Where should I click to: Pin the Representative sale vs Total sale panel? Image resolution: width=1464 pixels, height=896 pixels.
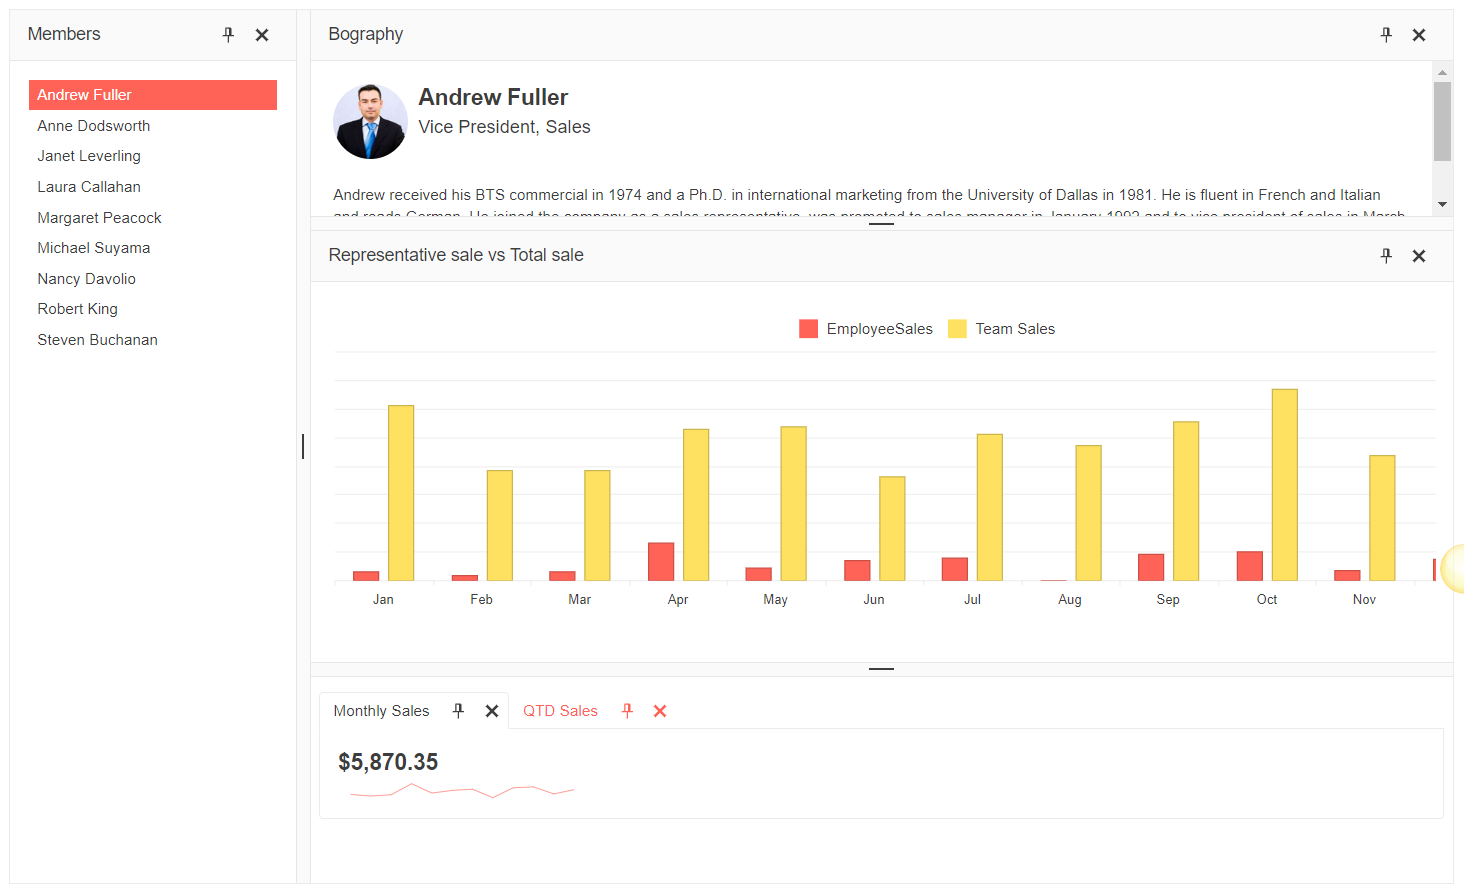coord(1386,255)
